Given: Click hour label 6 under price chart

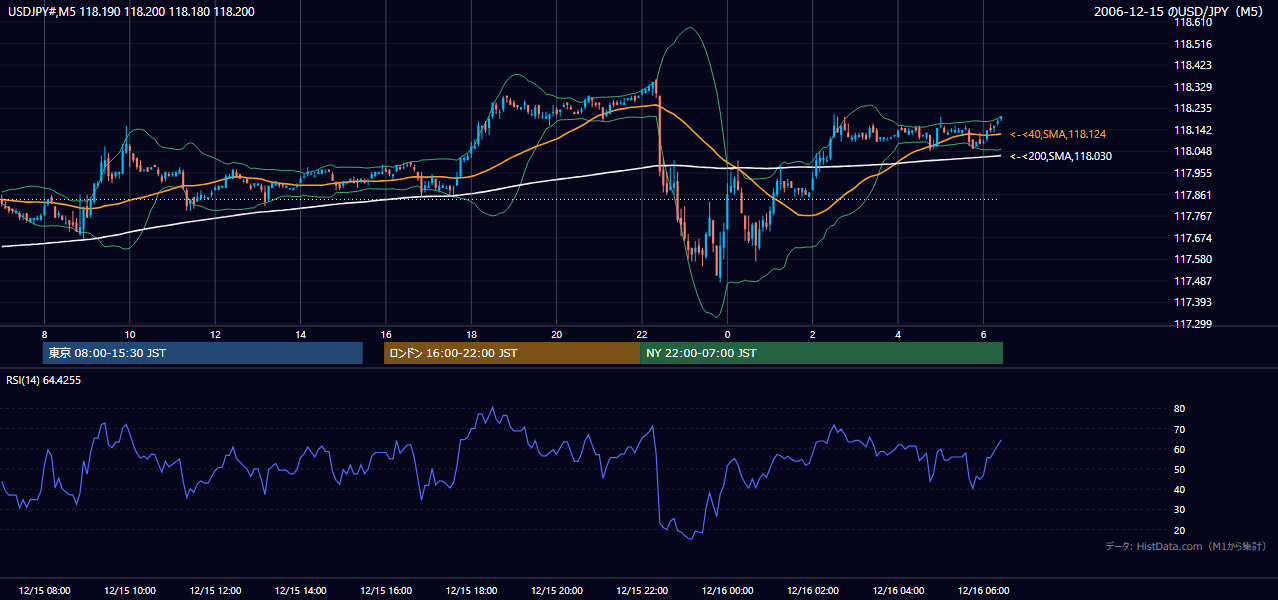Looking at the screenshot, I should [983, 334].
